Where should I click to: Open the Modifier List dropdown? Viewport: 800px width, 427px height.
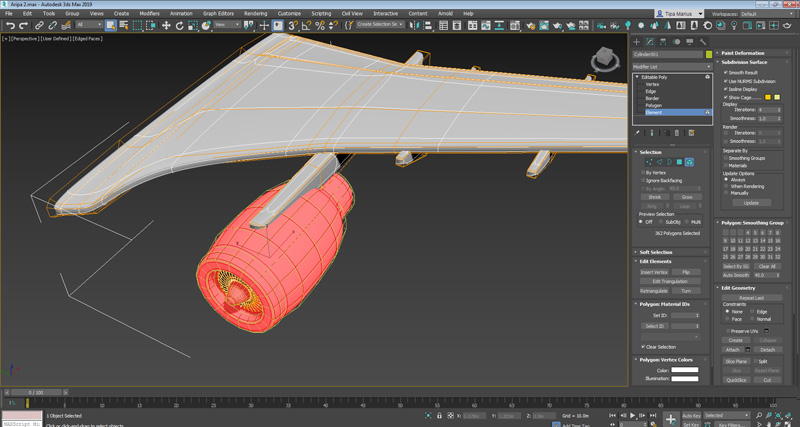pos(672,67)
